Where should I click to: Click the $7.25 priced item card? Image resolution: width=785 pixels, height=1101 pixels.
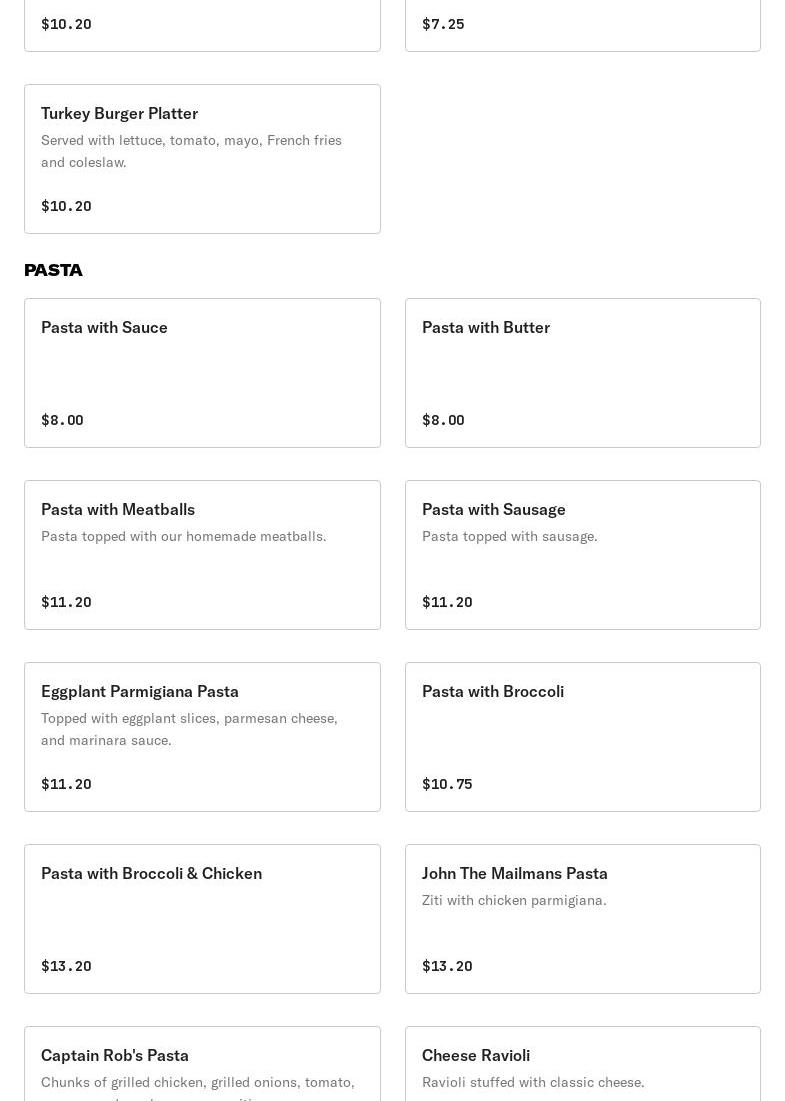click(x=582, y=24)
